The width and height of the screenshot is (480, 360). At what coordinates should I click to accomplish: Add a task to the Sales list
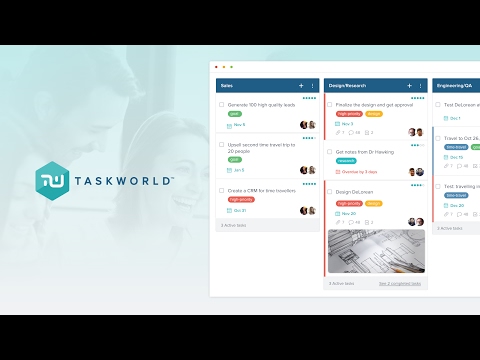(301, 86)
